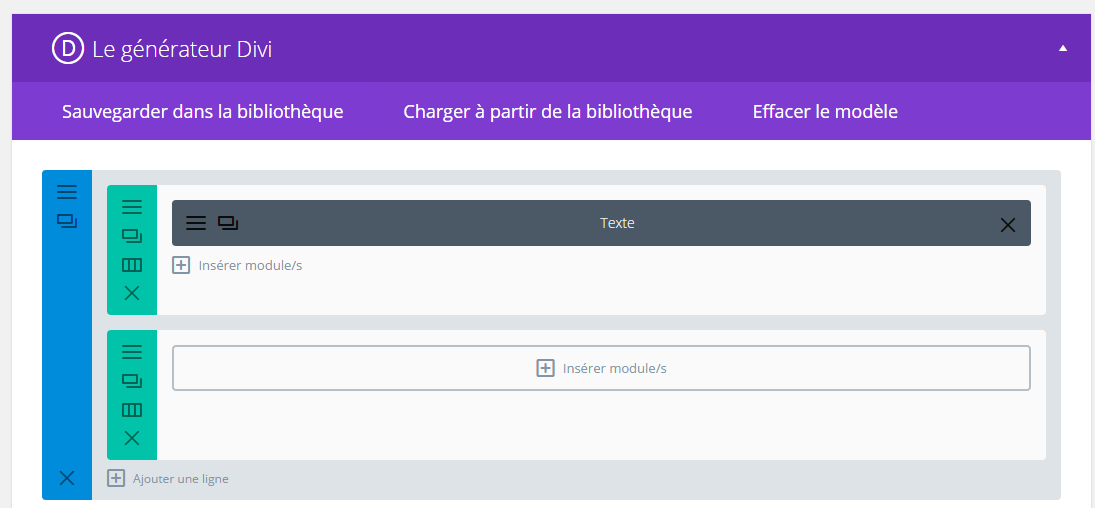
Task: Remove the Texte module
Action: coord(1008,224)
